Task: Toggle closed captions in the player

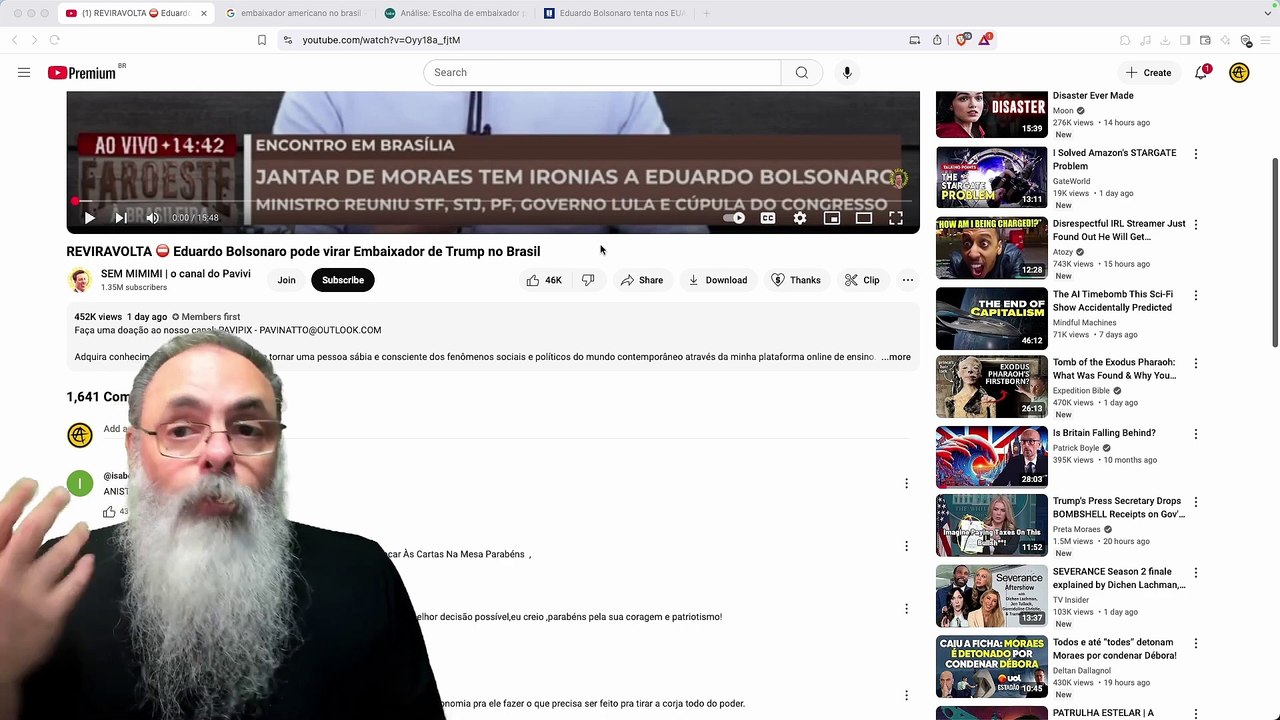Action: (768, 218)
